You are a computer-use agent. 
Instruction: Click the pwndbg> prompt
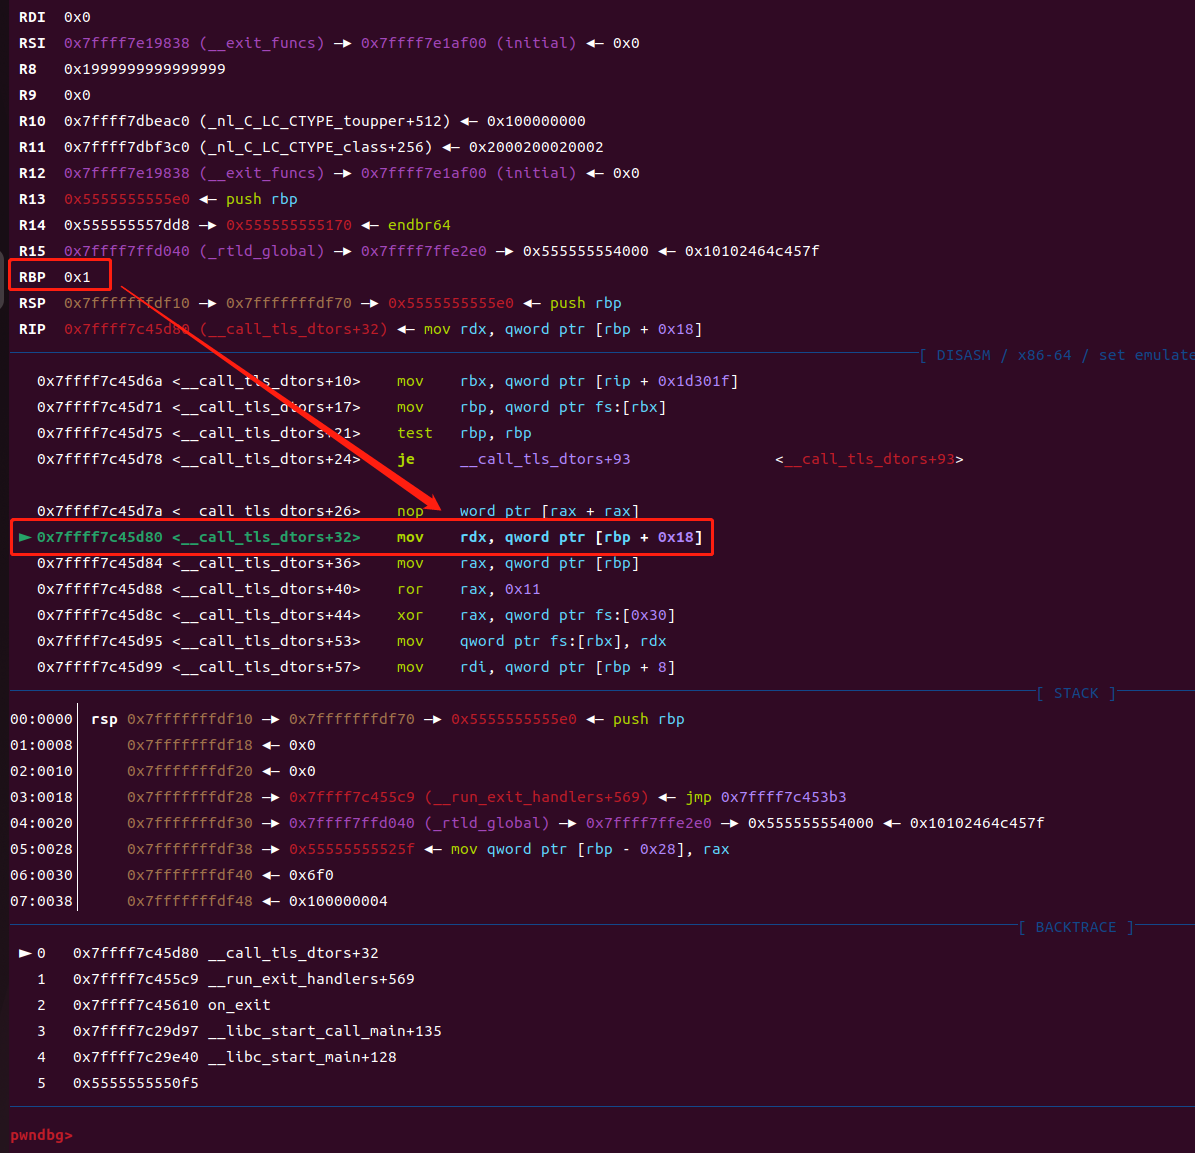pos(41,1135)
